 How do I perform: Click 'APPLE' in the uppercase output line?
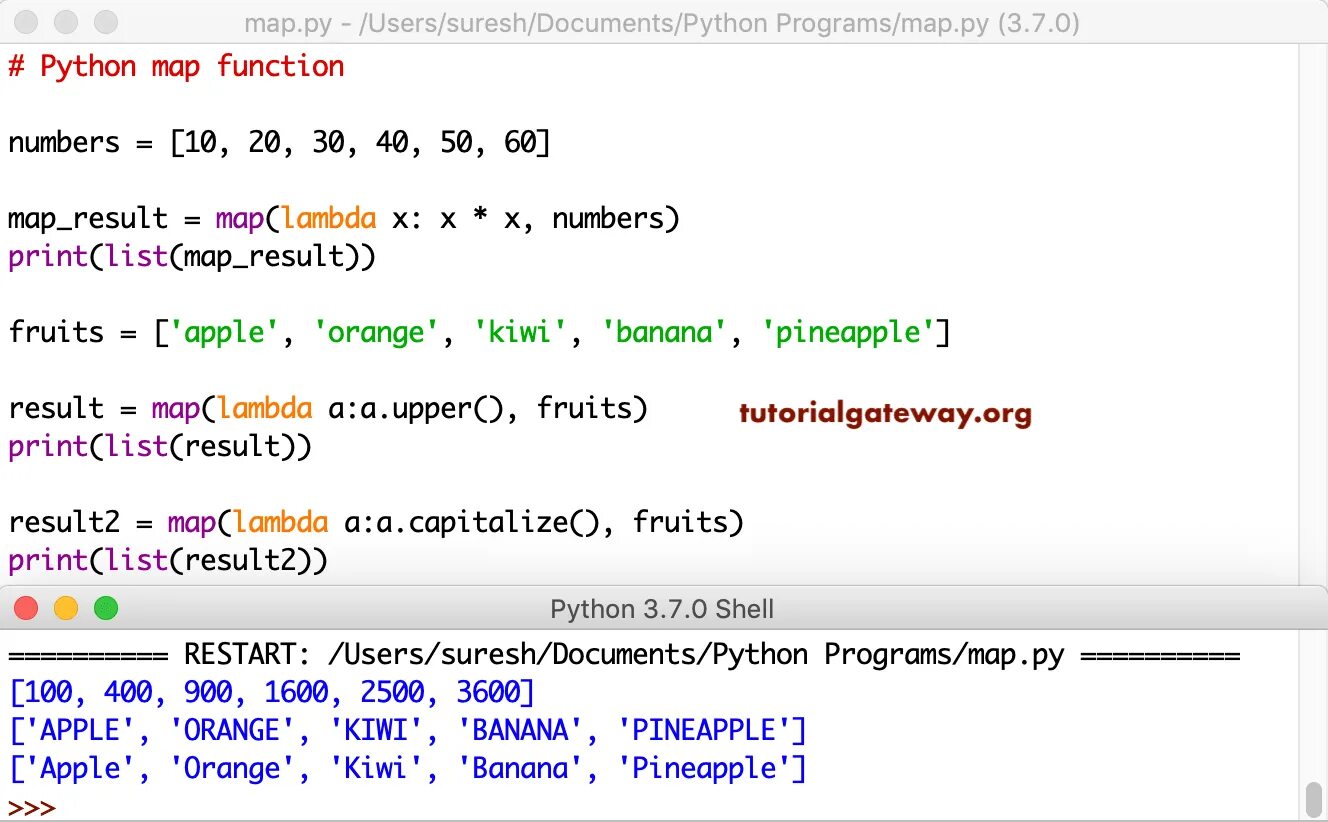[80, 731]
